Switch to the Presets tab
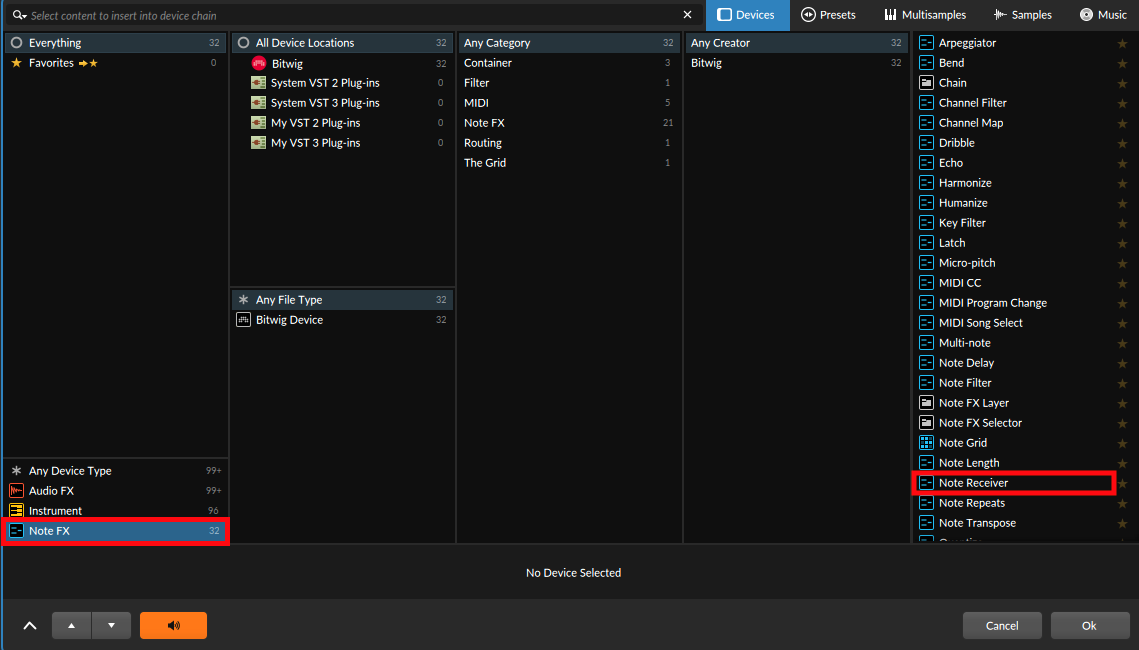 click(829, 15)
